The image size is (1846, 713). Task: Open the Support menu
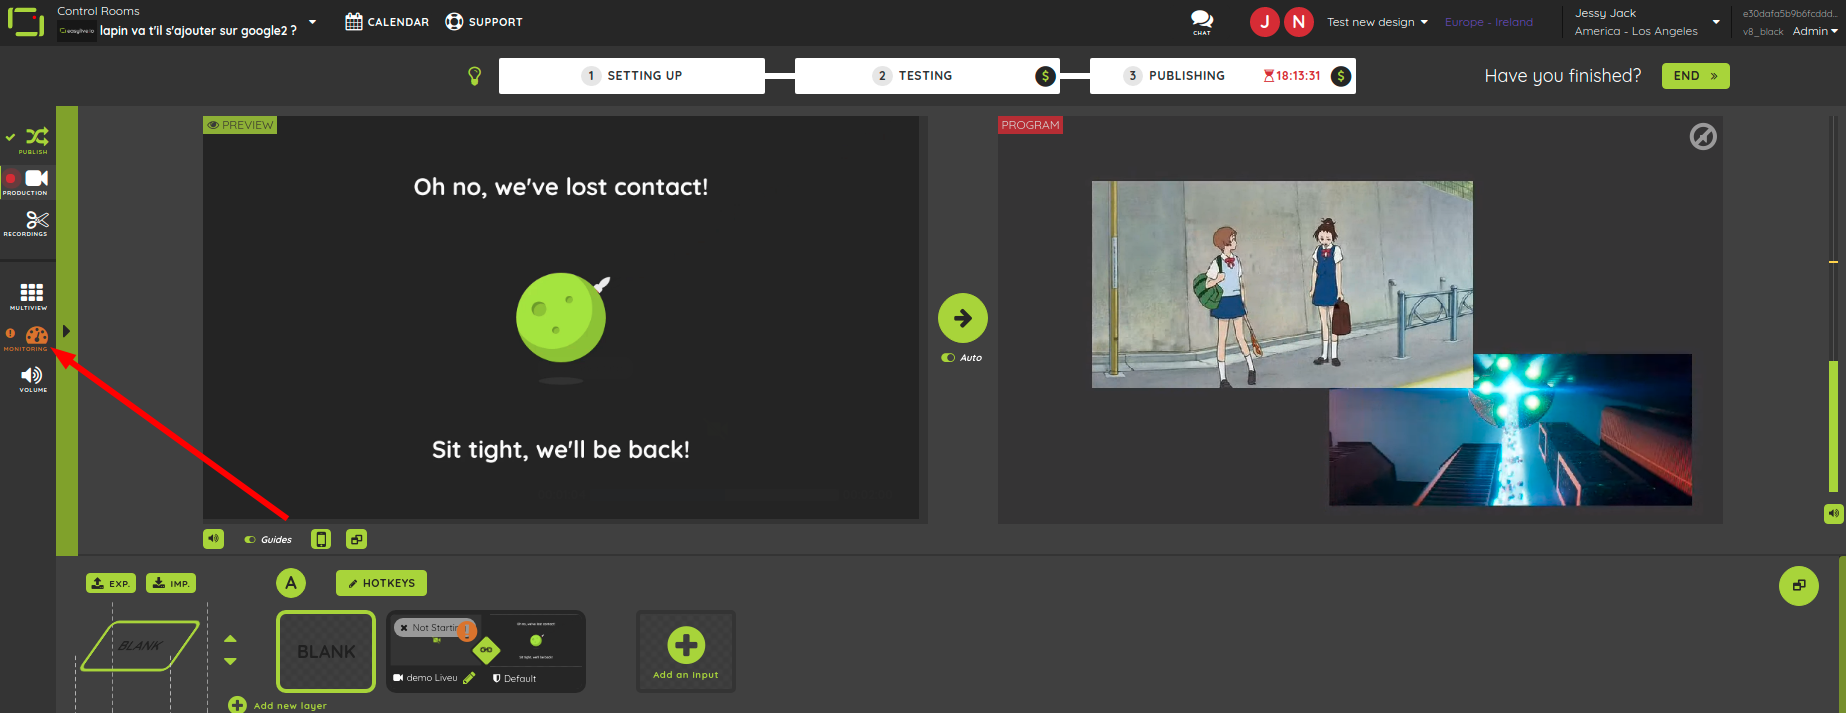[x=484, y=22]
